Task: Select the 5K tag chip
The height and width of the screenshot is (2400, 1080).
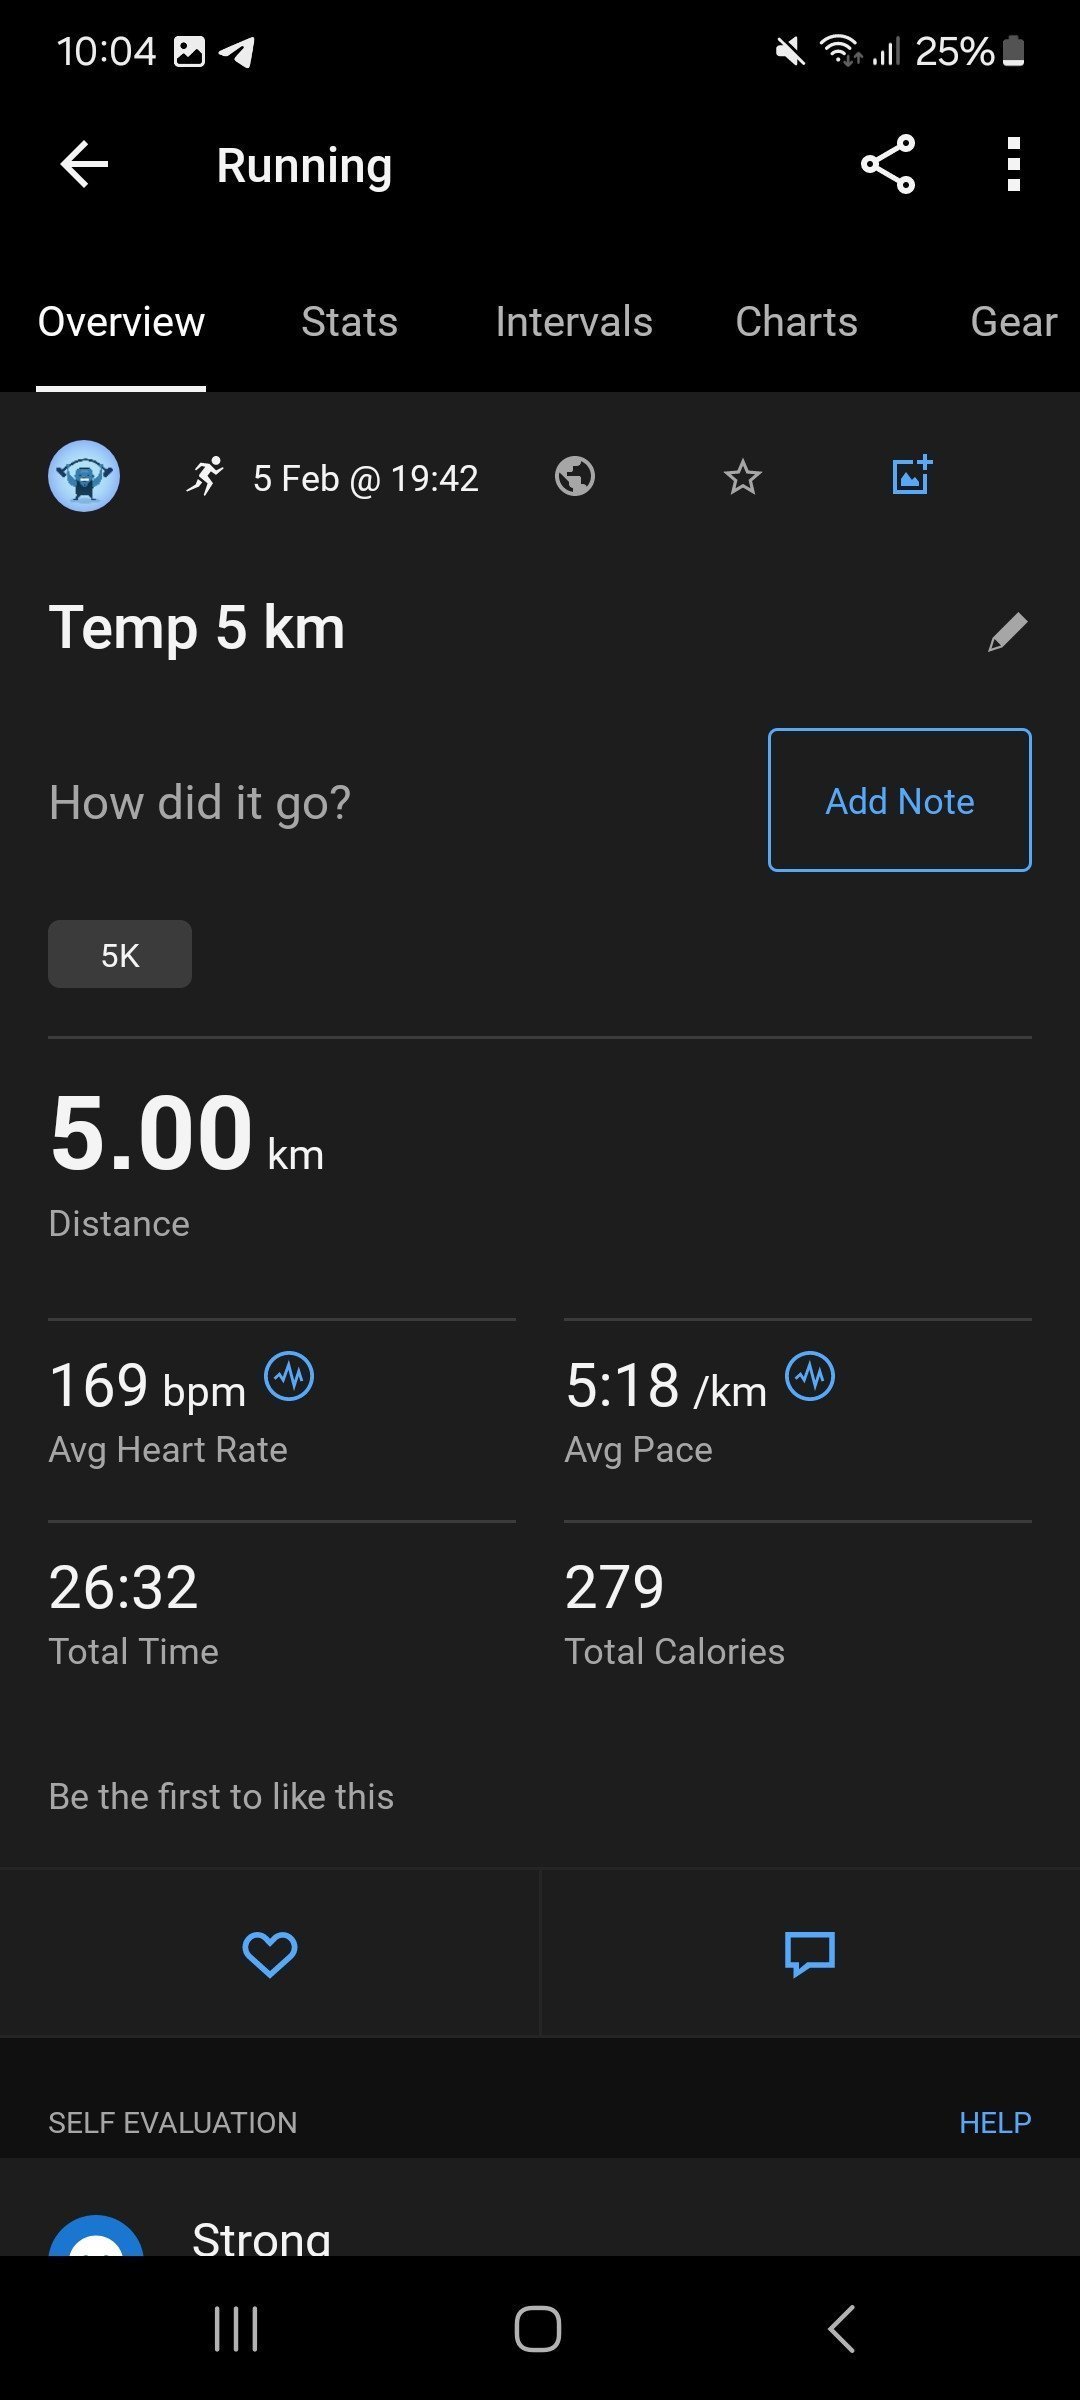Action: (x=120, y=954)
